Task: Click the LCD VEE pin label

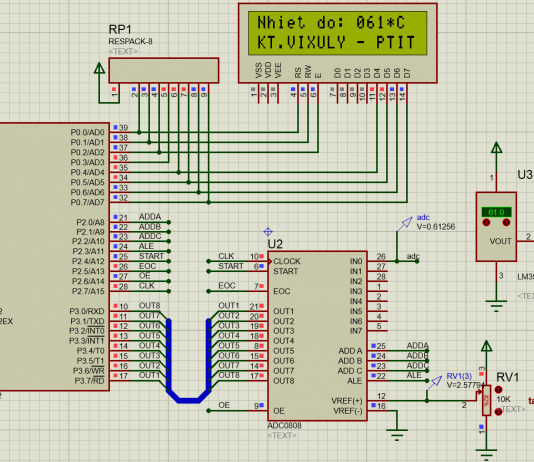Action: [278, 70]
